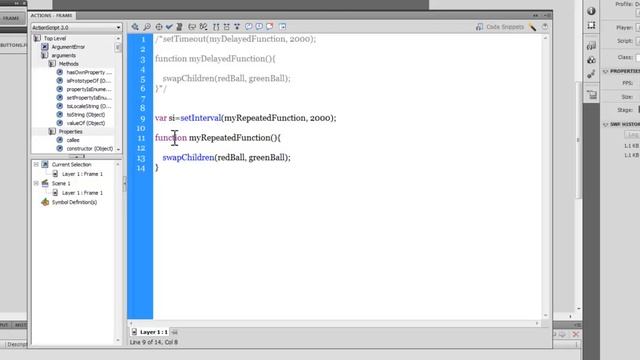
Task: Open the Actions panel options menu
Action: pyautogui.click(x=547, y=16)
